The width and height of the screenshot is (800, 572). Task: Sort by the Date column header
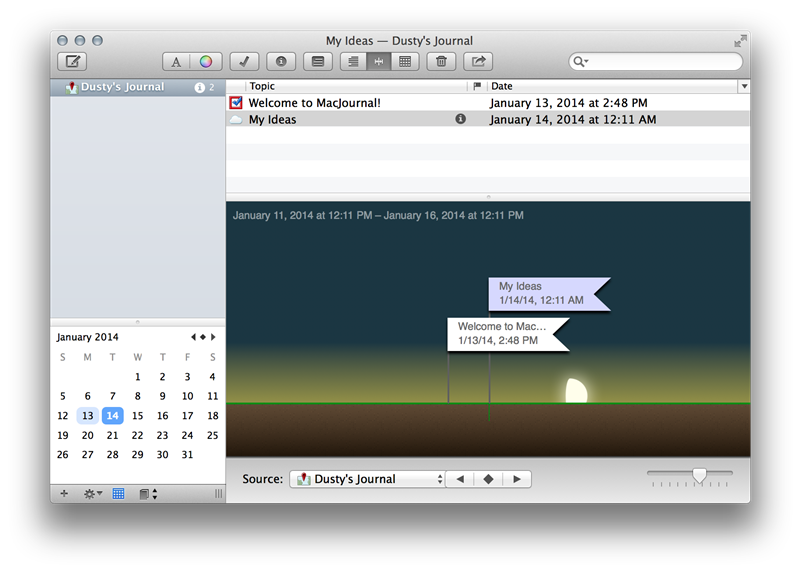tap(612, 86)
